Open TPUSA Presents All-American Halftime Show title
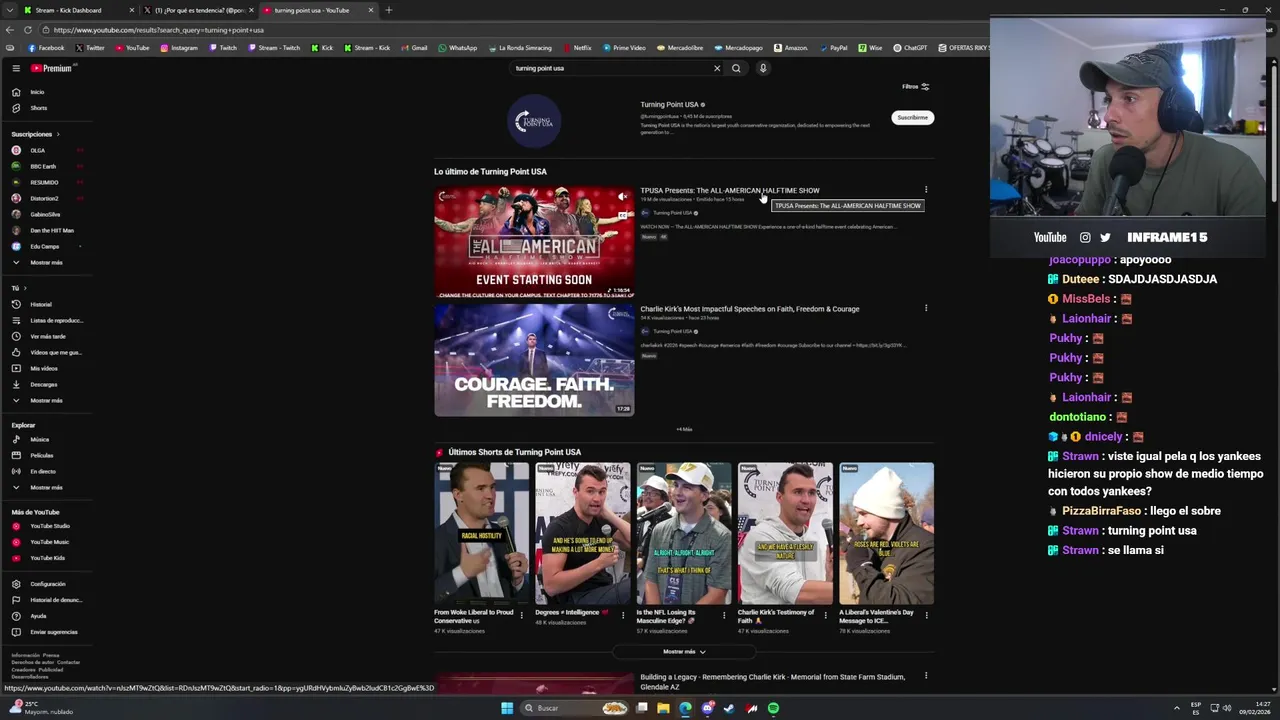Screen dimensions: 1280x720 (730, 190)
